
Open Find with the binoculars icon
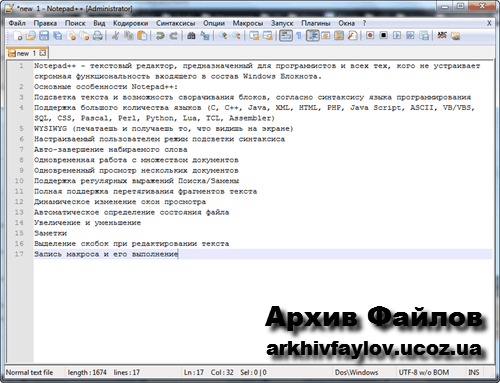(x=191, y=36)
